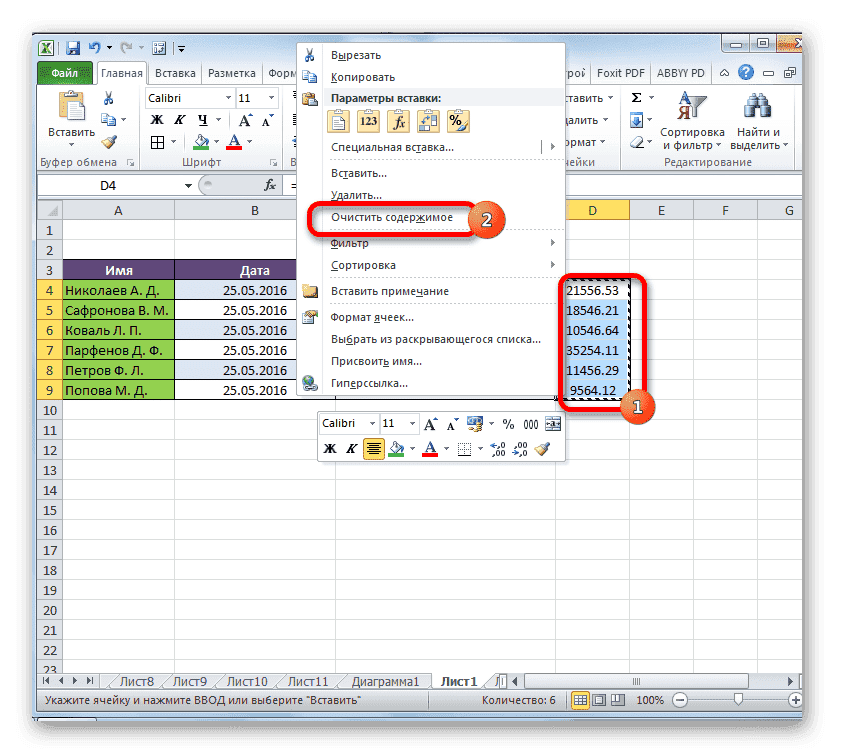The width and height of the screenshot is (861, 753).
Task: Open the font size dropdown in mini toolbar
Action: 411,423
